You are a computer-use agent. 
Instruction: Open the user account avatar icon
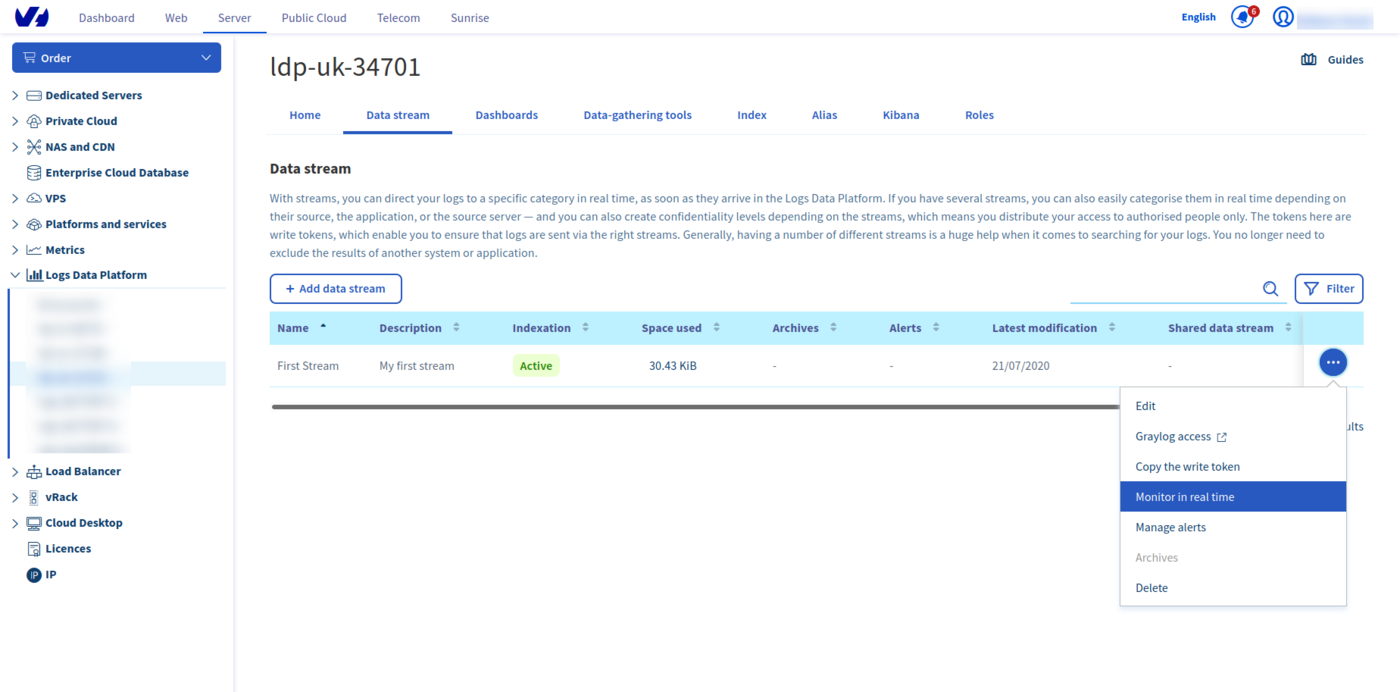click(x=1283, y=17)
